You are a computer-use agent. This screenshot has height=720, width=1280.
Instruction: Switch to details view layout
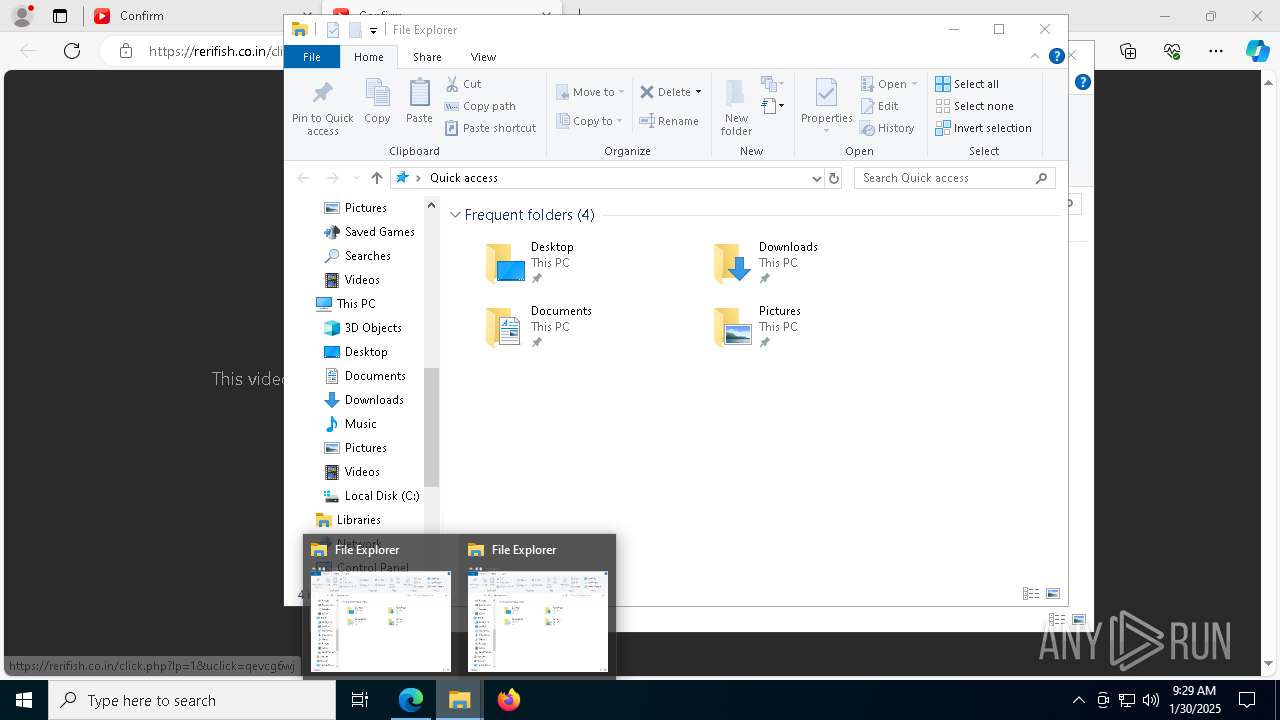click(x=1031, y=594)
